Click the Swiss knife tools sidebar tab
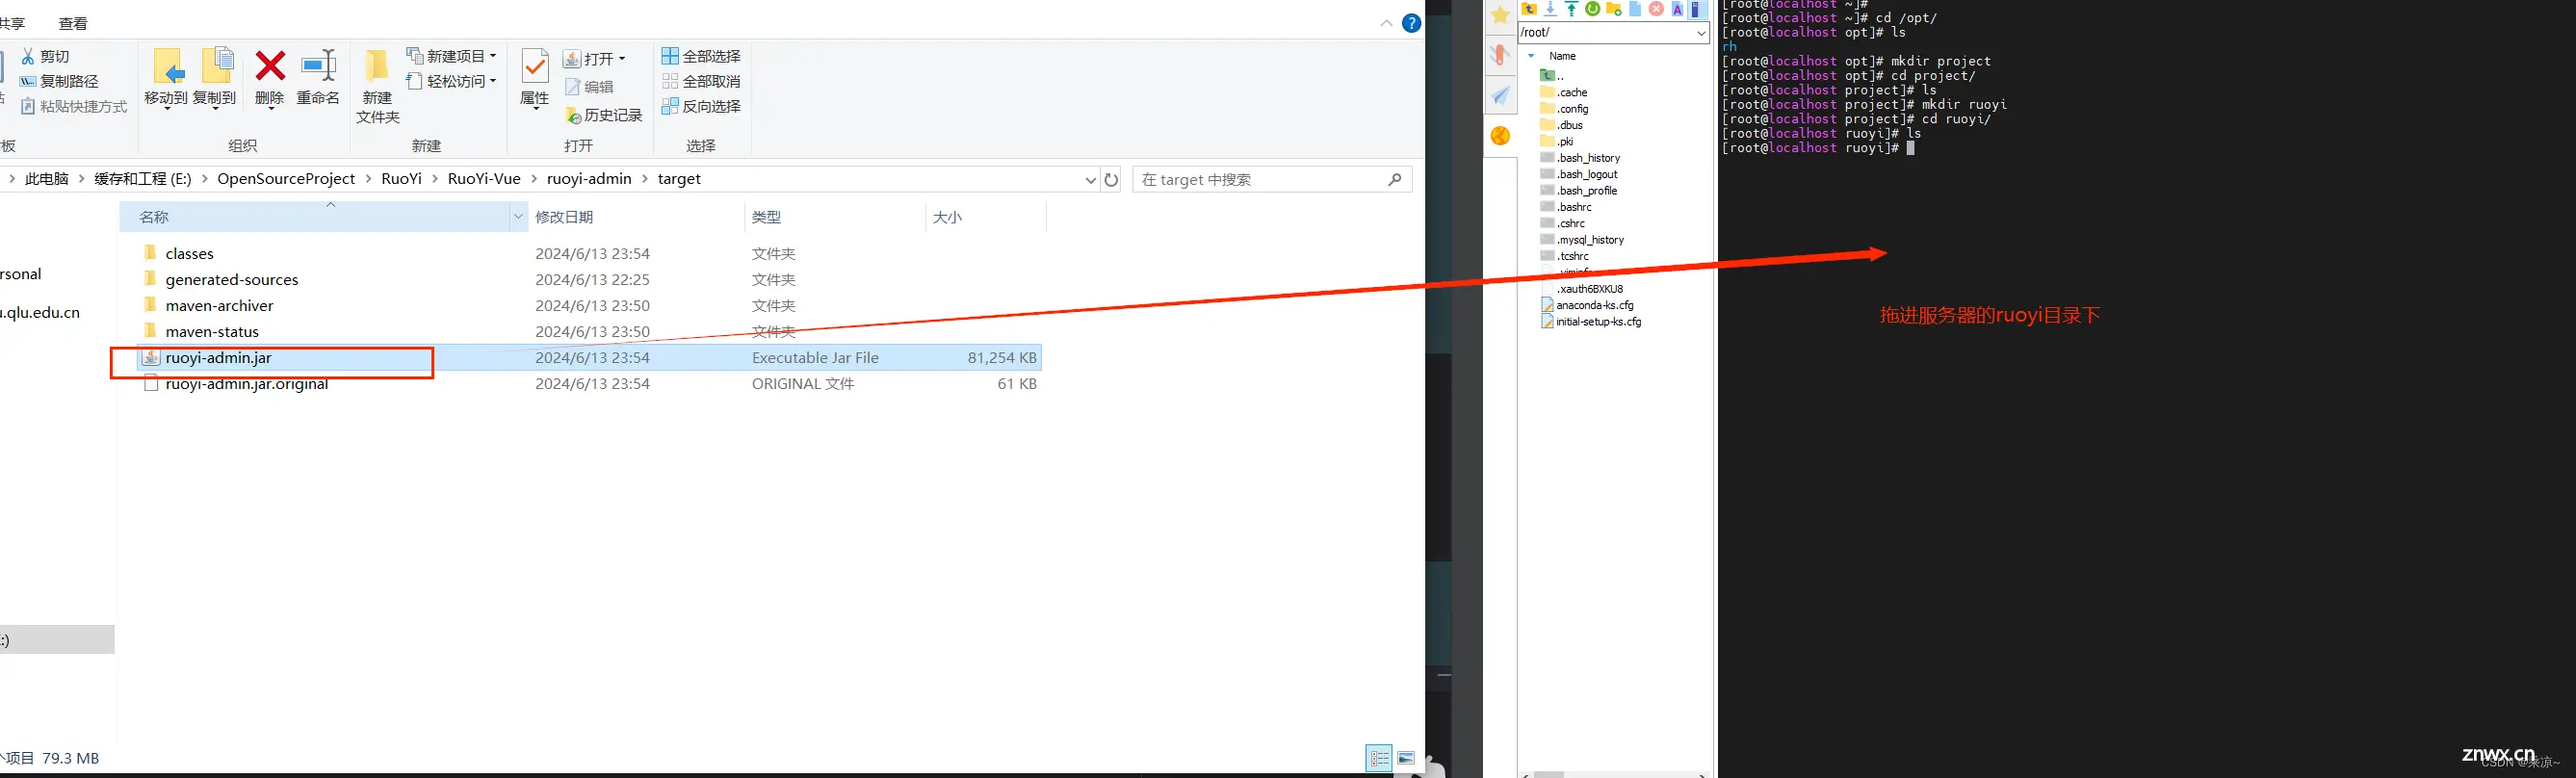The height and width of the screenshot is (778, 2576). (1500, 54)
